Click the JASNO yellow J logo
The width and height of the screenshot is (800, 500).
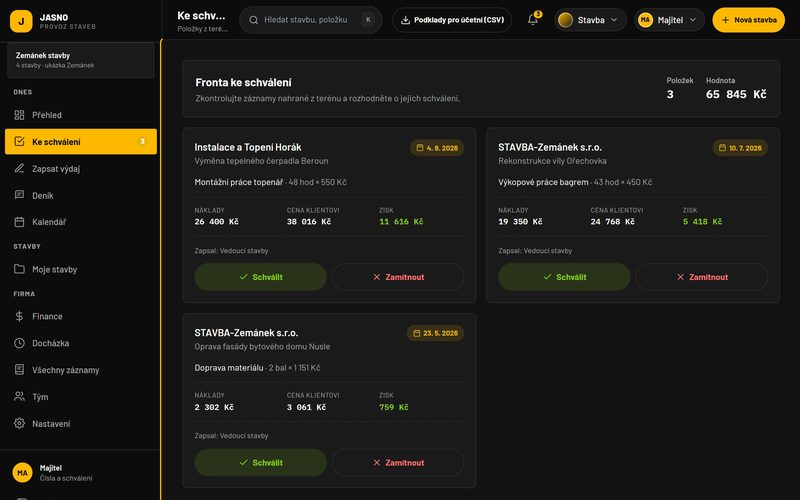pyautogui.click(x=21, y=21)
